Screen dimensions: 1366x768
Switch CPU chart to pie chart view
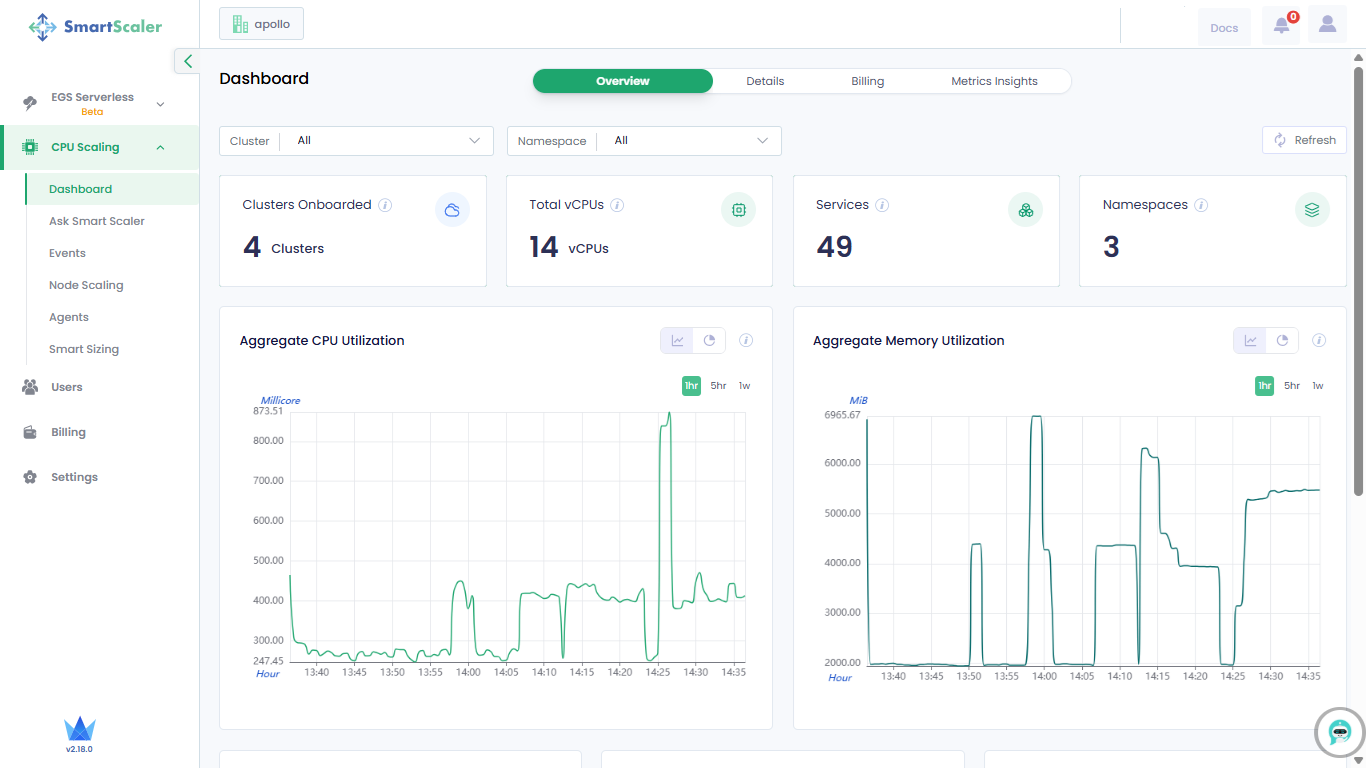pos(709,341)
